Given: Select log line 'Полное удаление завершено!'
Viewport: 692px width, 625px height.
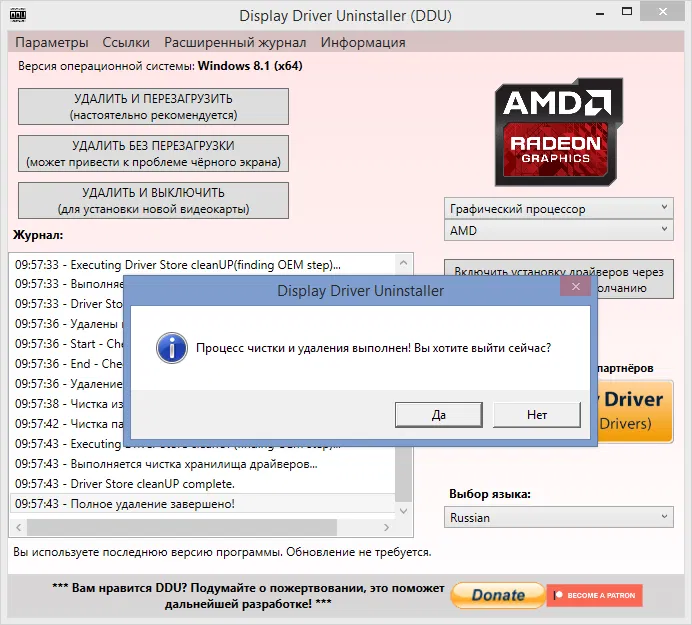Looking at the screenshot, I should pos(203,504).
